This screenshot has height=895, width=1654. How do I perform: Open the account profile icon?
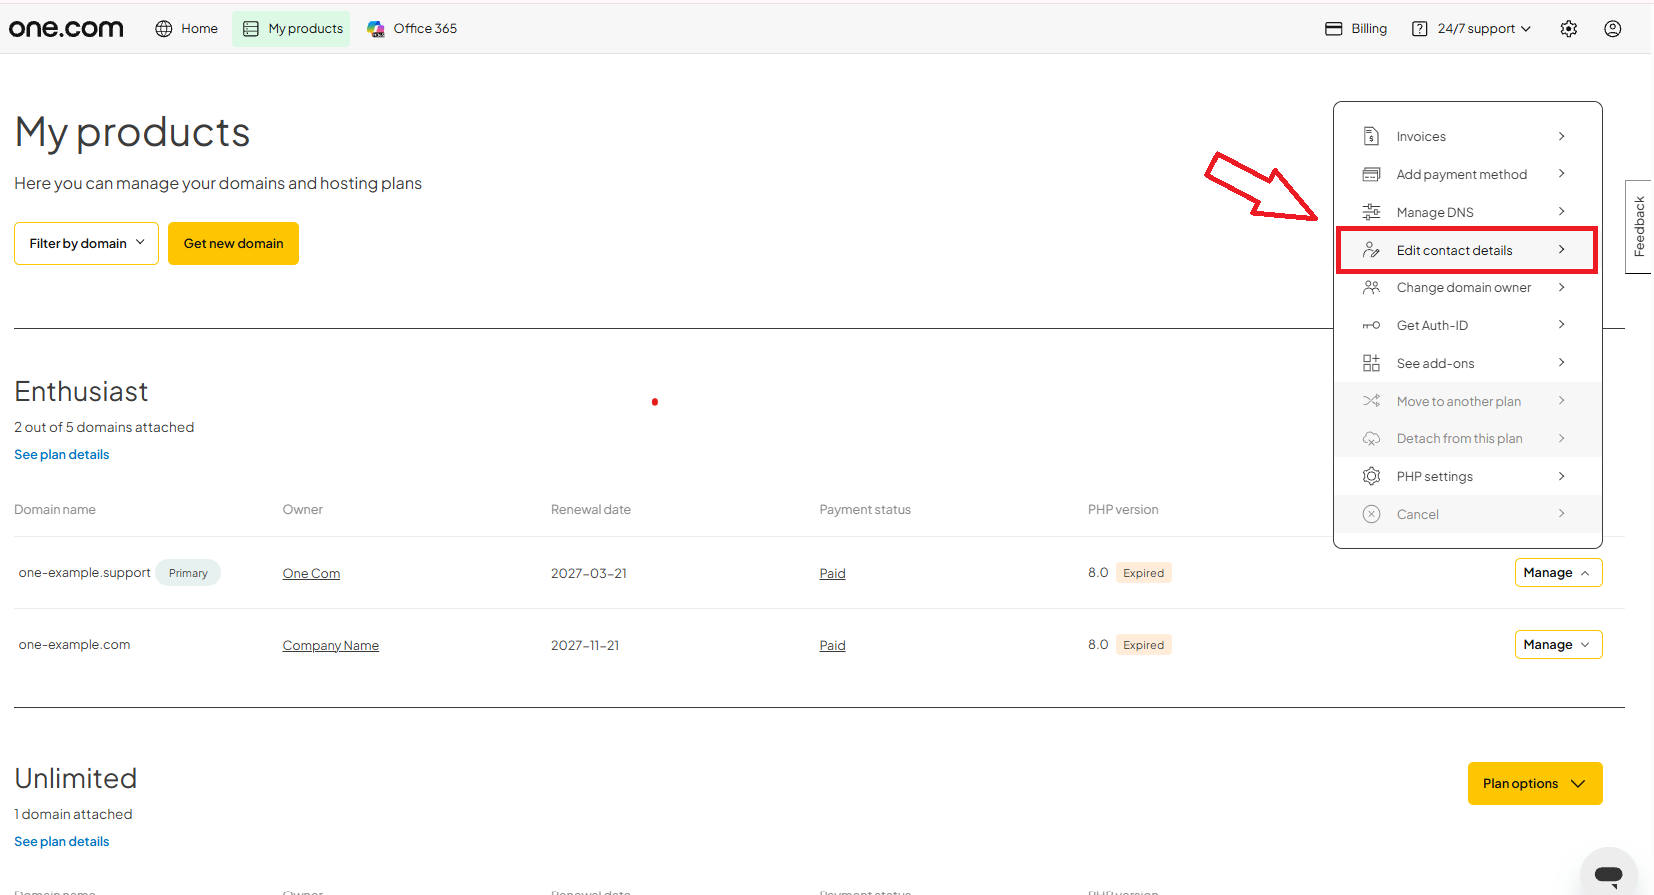tap(1612, 29)
